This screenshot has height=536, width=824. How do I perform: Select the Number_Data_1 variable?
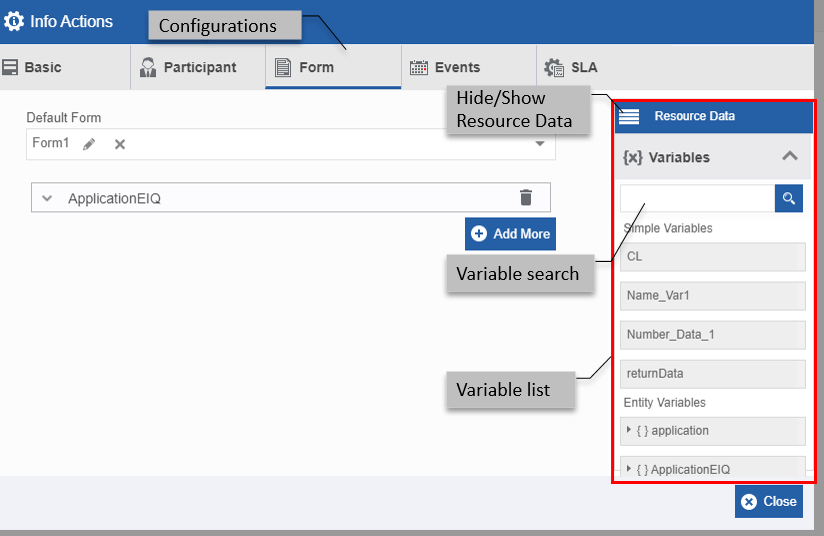(713, 335)
